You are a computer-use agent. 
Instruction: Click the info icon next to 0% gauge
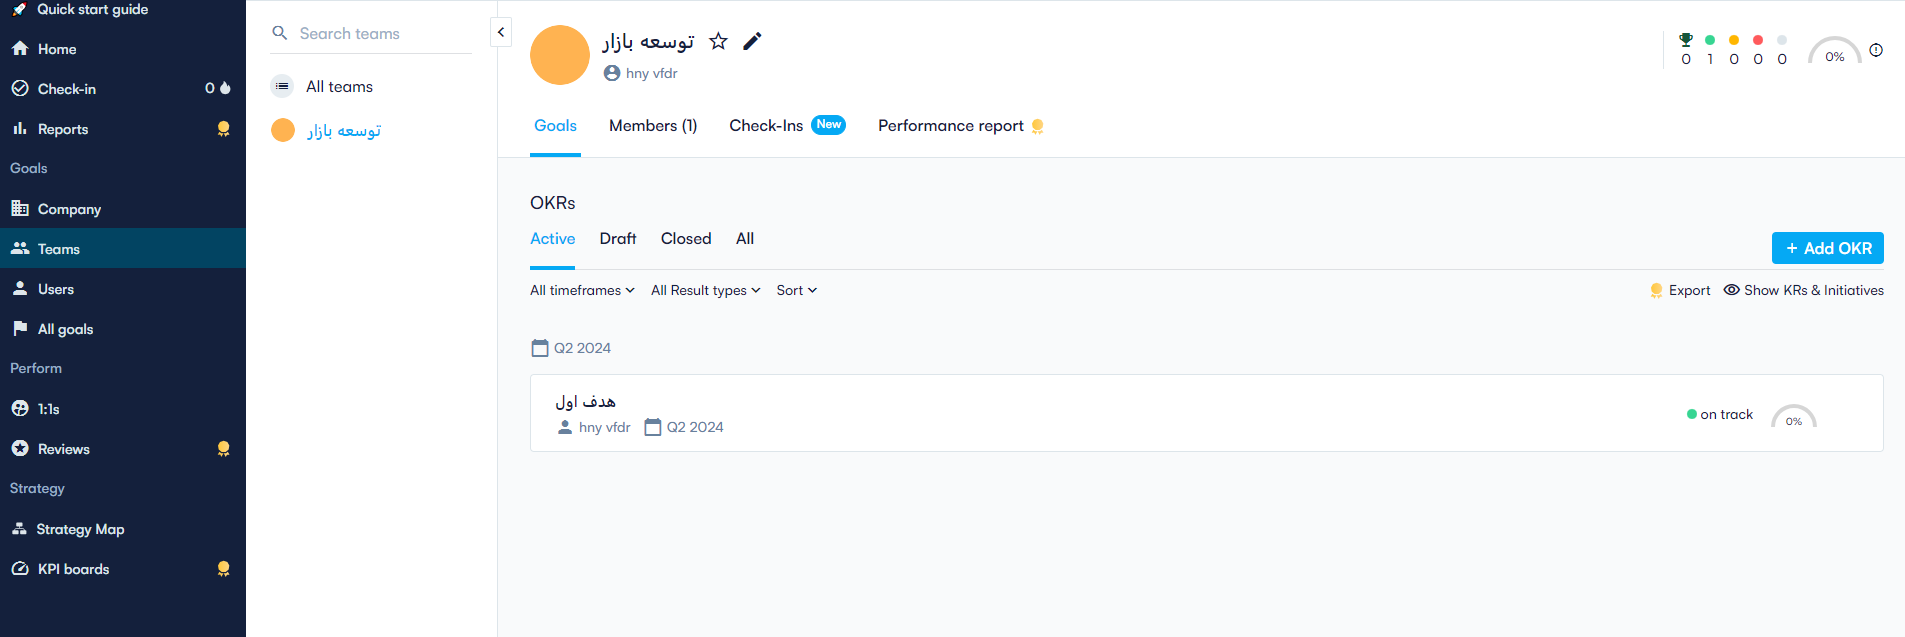1876,50
